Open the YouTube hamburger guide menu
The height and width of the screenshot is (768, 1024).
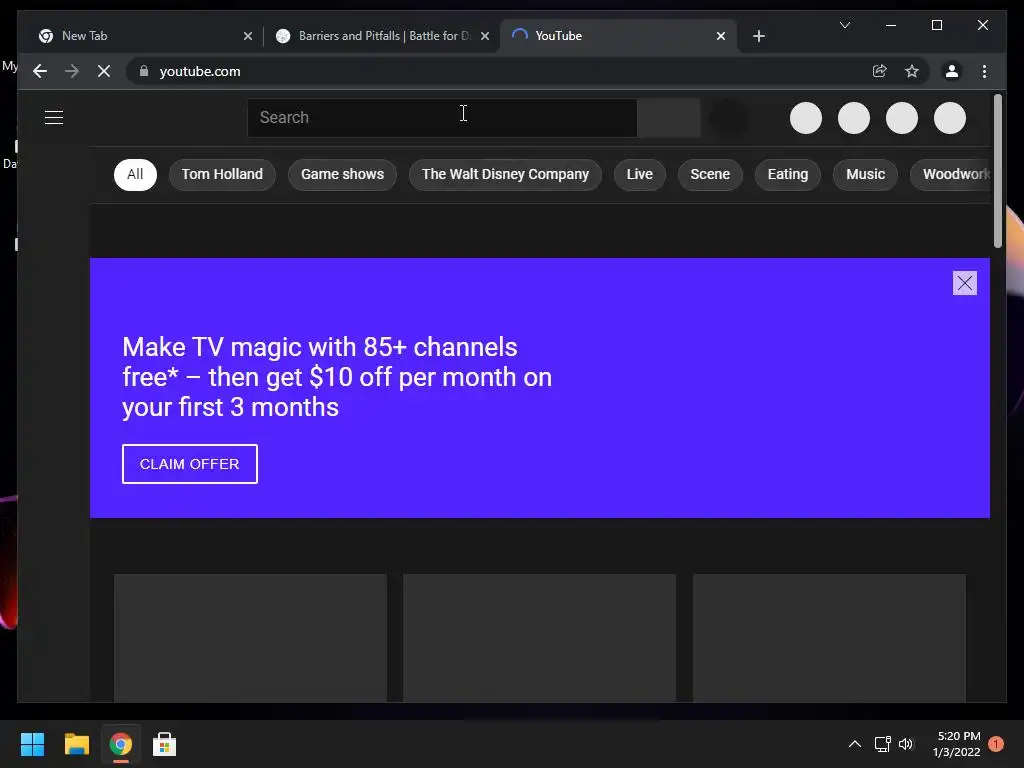(54, 118)
